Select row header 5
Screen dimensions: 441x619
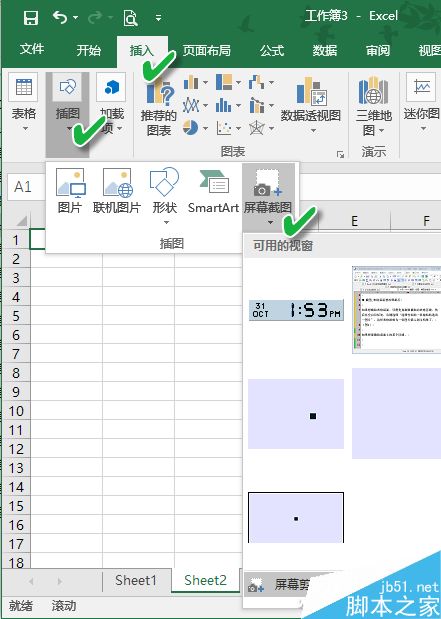pos(16,316)
